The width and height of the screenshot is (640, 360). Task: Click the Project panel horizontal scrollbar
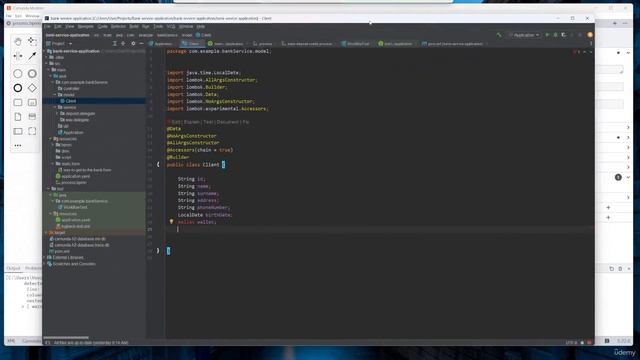coord(66,338)
